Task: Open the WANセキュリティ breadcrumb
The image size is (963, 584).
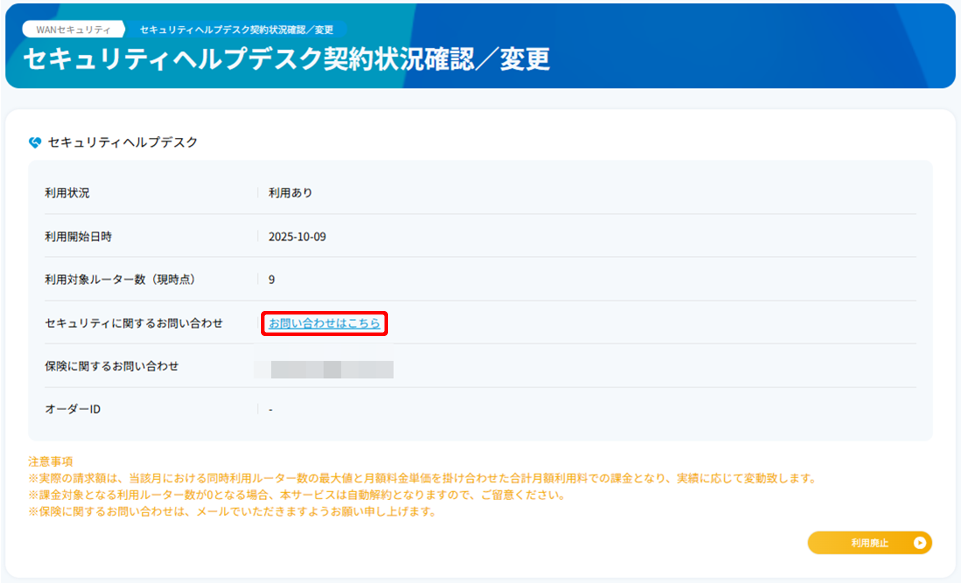Action: coord(73,30)
